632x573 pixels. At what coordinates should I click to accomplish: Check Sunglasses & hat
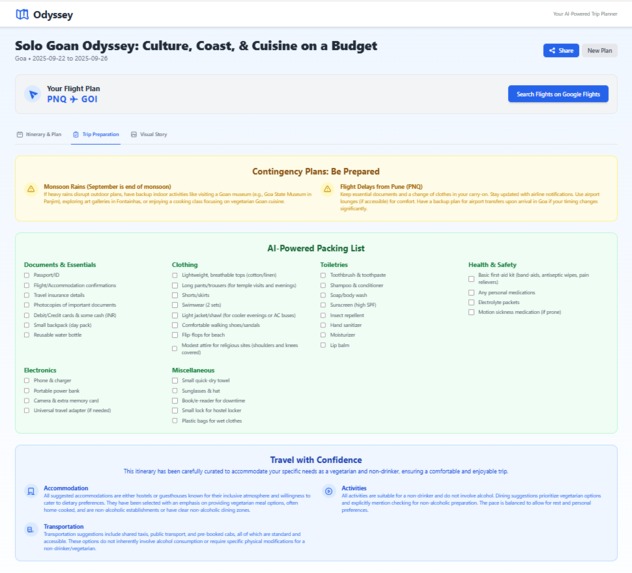[x=175, y=391]
